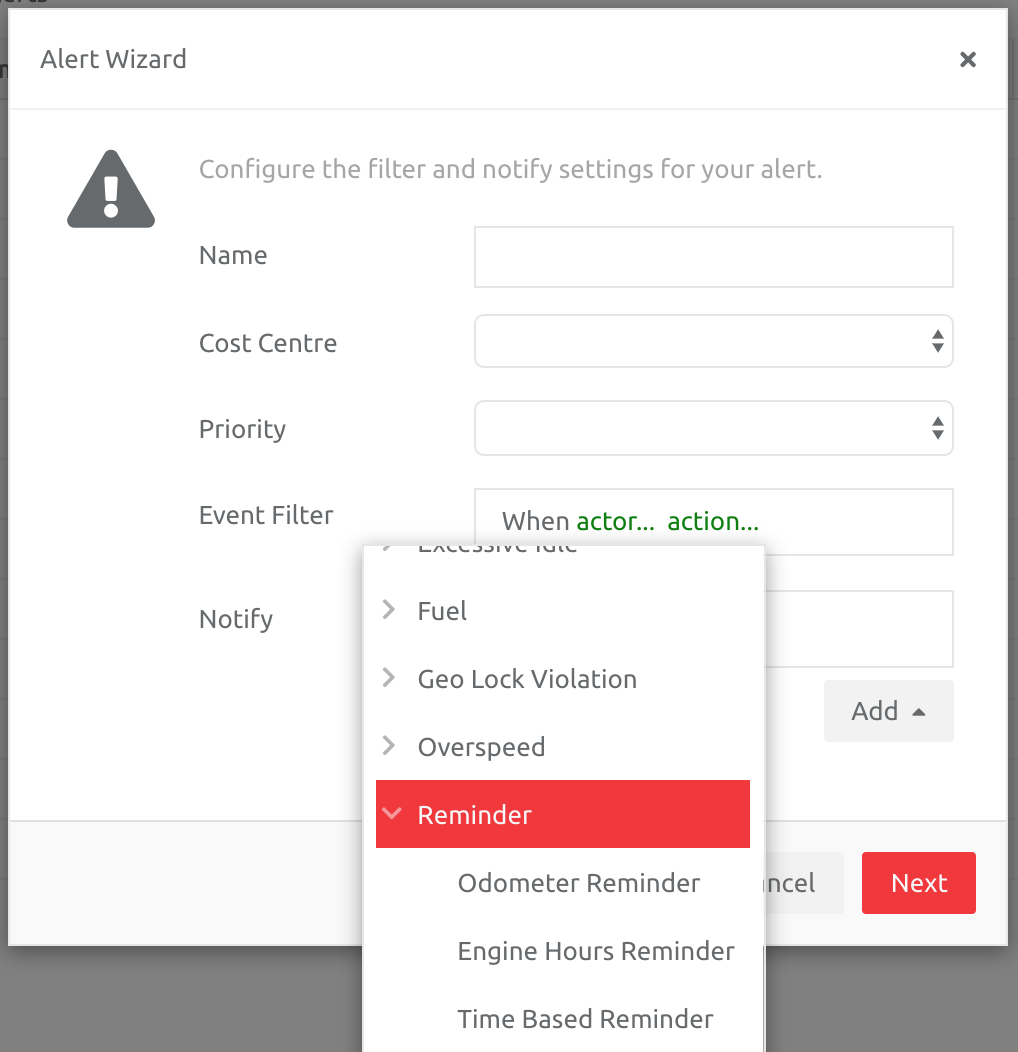Viewport: 1018px width, 1052px height.
Task: Click the warning triangle alert icon
Action: tap(110, 190)
